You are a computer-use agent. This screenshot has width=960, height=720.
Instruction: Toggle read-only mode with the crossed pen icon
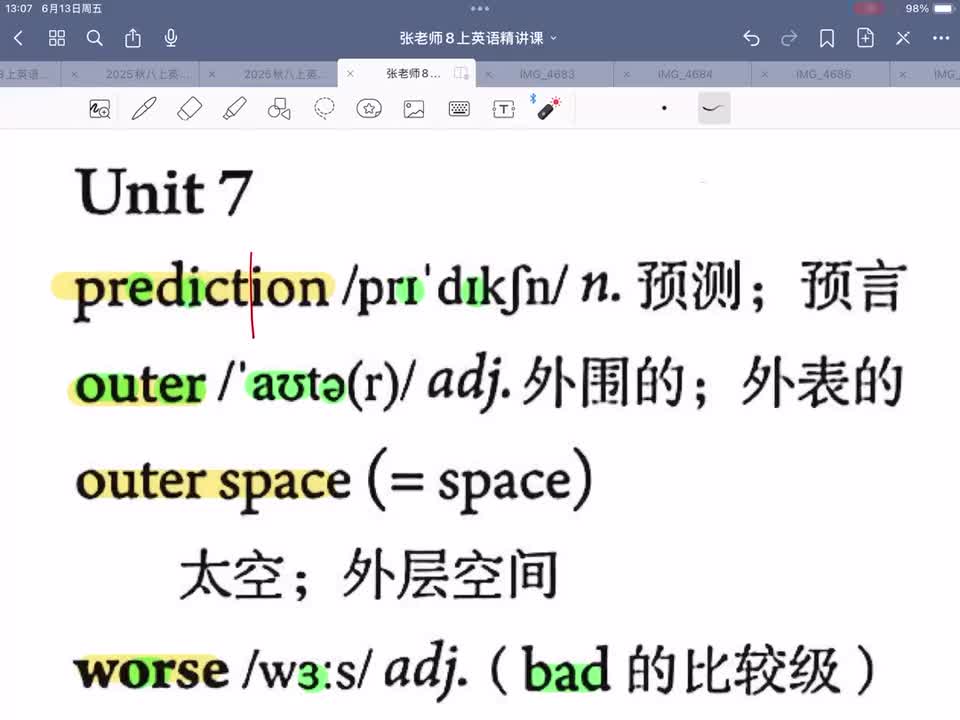903,39
